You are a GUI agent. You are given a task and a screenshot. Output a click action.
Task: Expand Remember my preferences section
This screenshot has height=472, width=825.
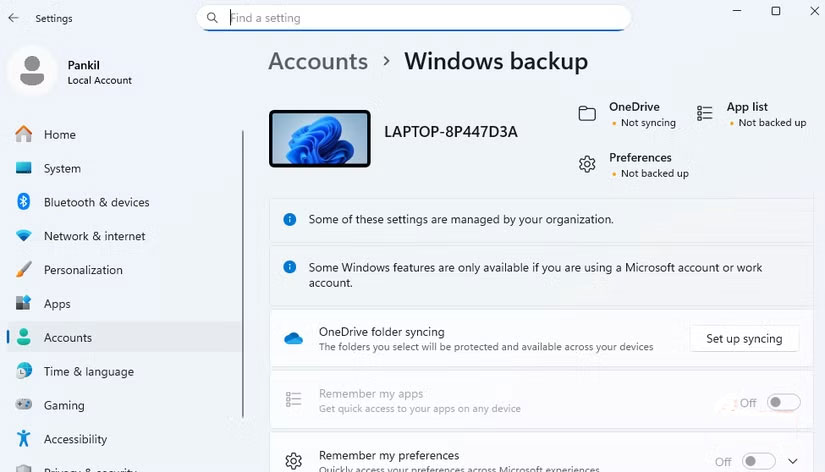793,461
